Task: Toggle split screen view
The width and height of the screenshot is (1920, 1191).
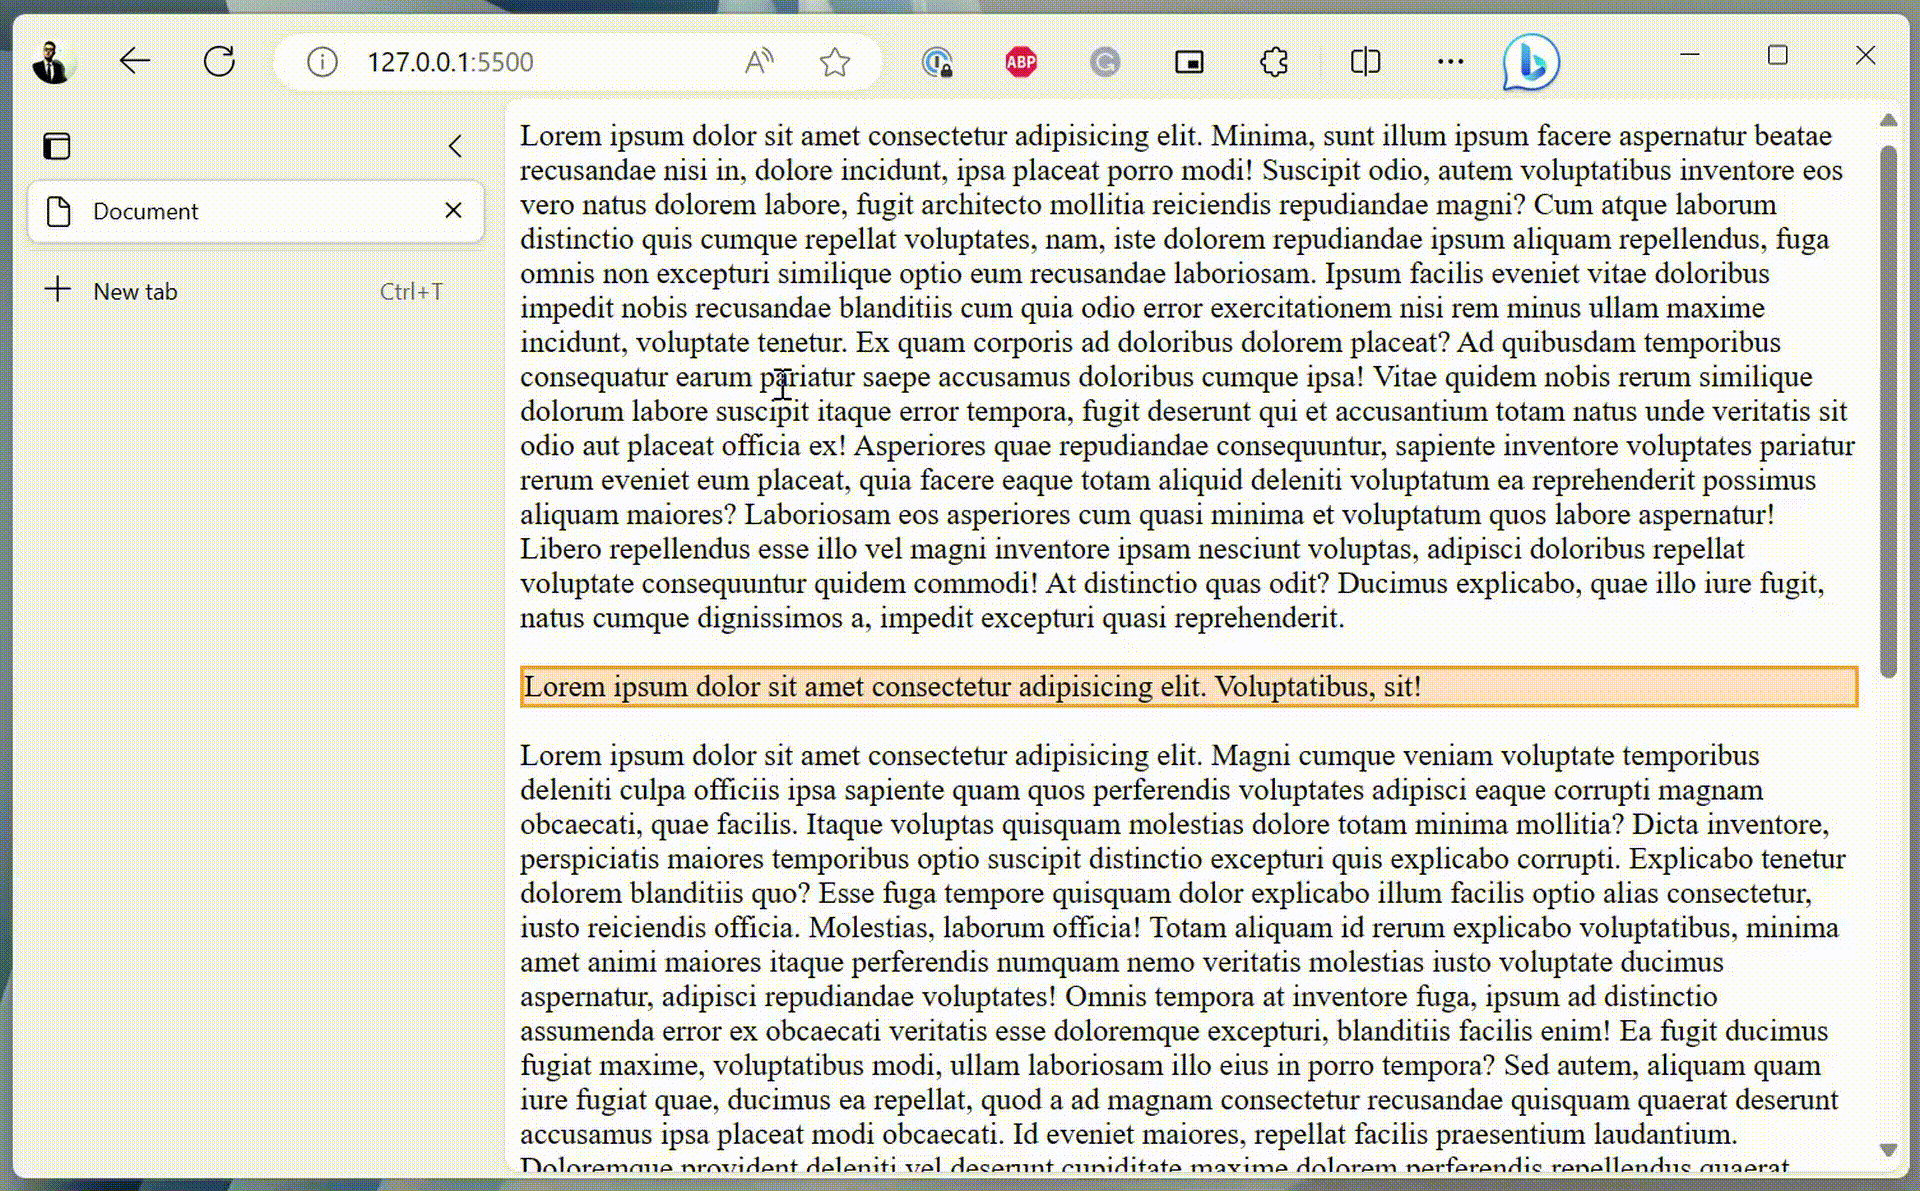Action: pyautogui.click(x=1365, y=62)
